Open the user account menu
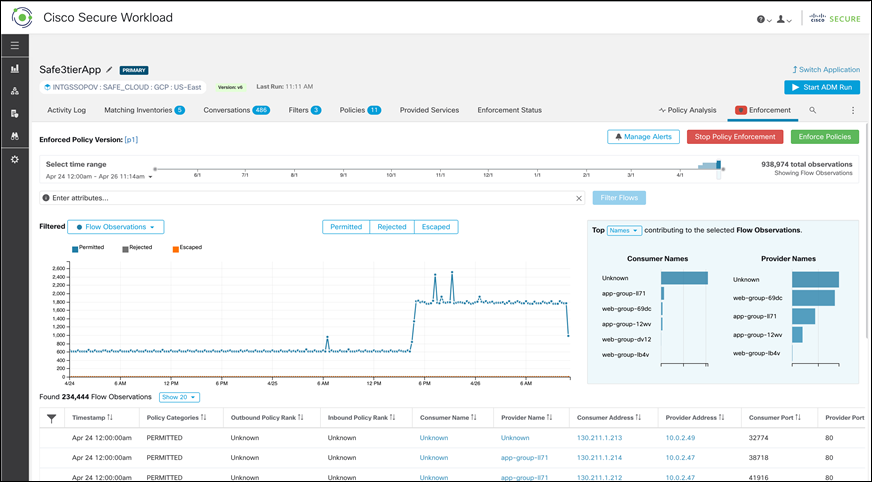This screenshot has height=482, width=872. (x=784, y=19)
